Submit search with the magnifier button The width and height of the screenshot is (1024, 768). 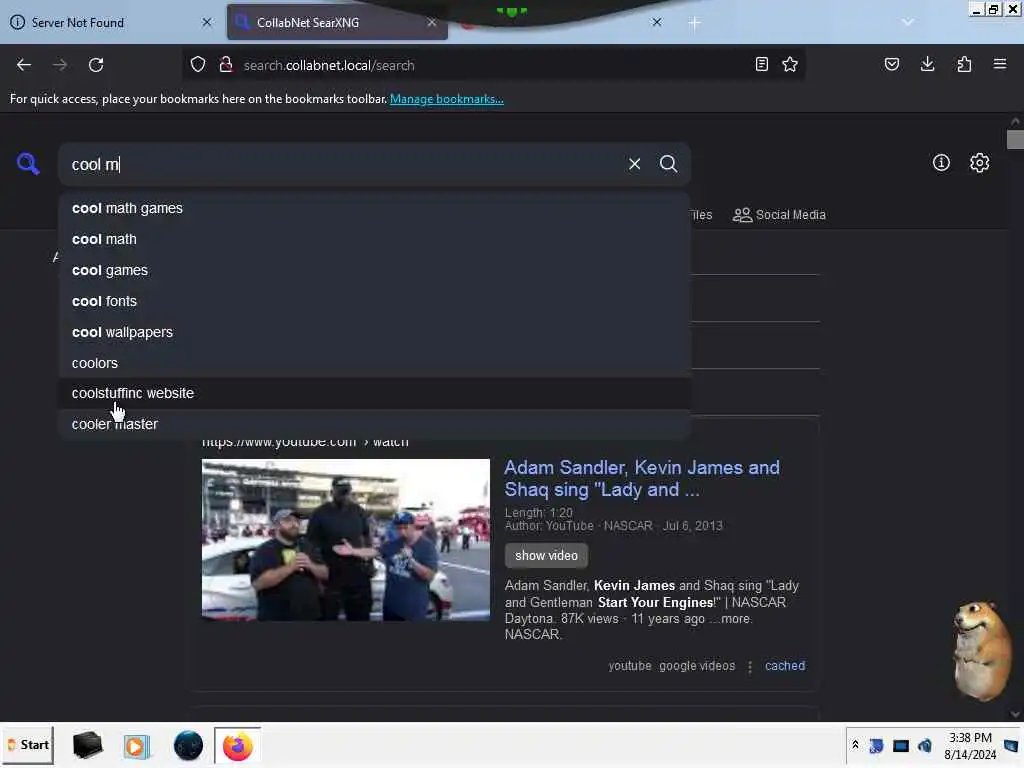point(668,164)
